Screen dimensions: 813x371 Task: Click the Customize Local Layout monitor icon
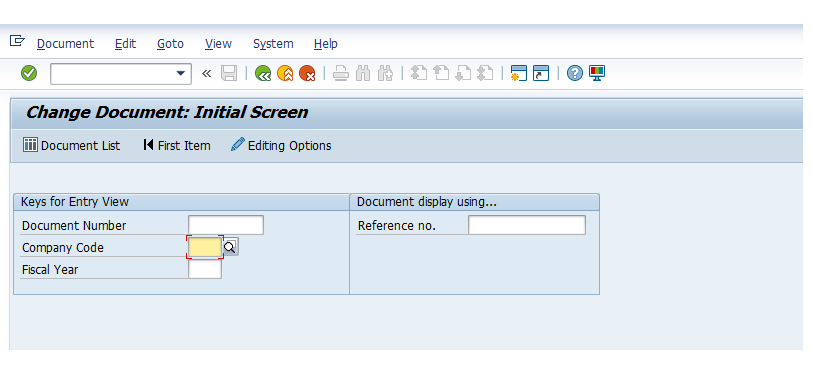click(x=597, y=73)
